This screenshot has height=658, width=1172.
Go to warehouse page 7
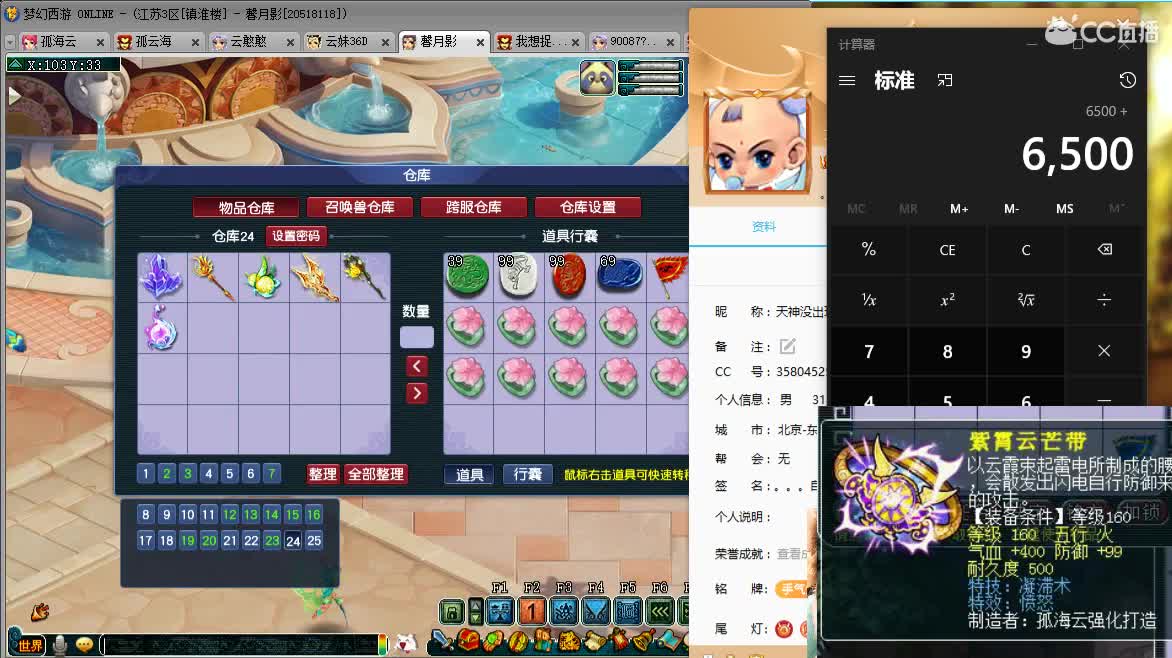[272, 473]
